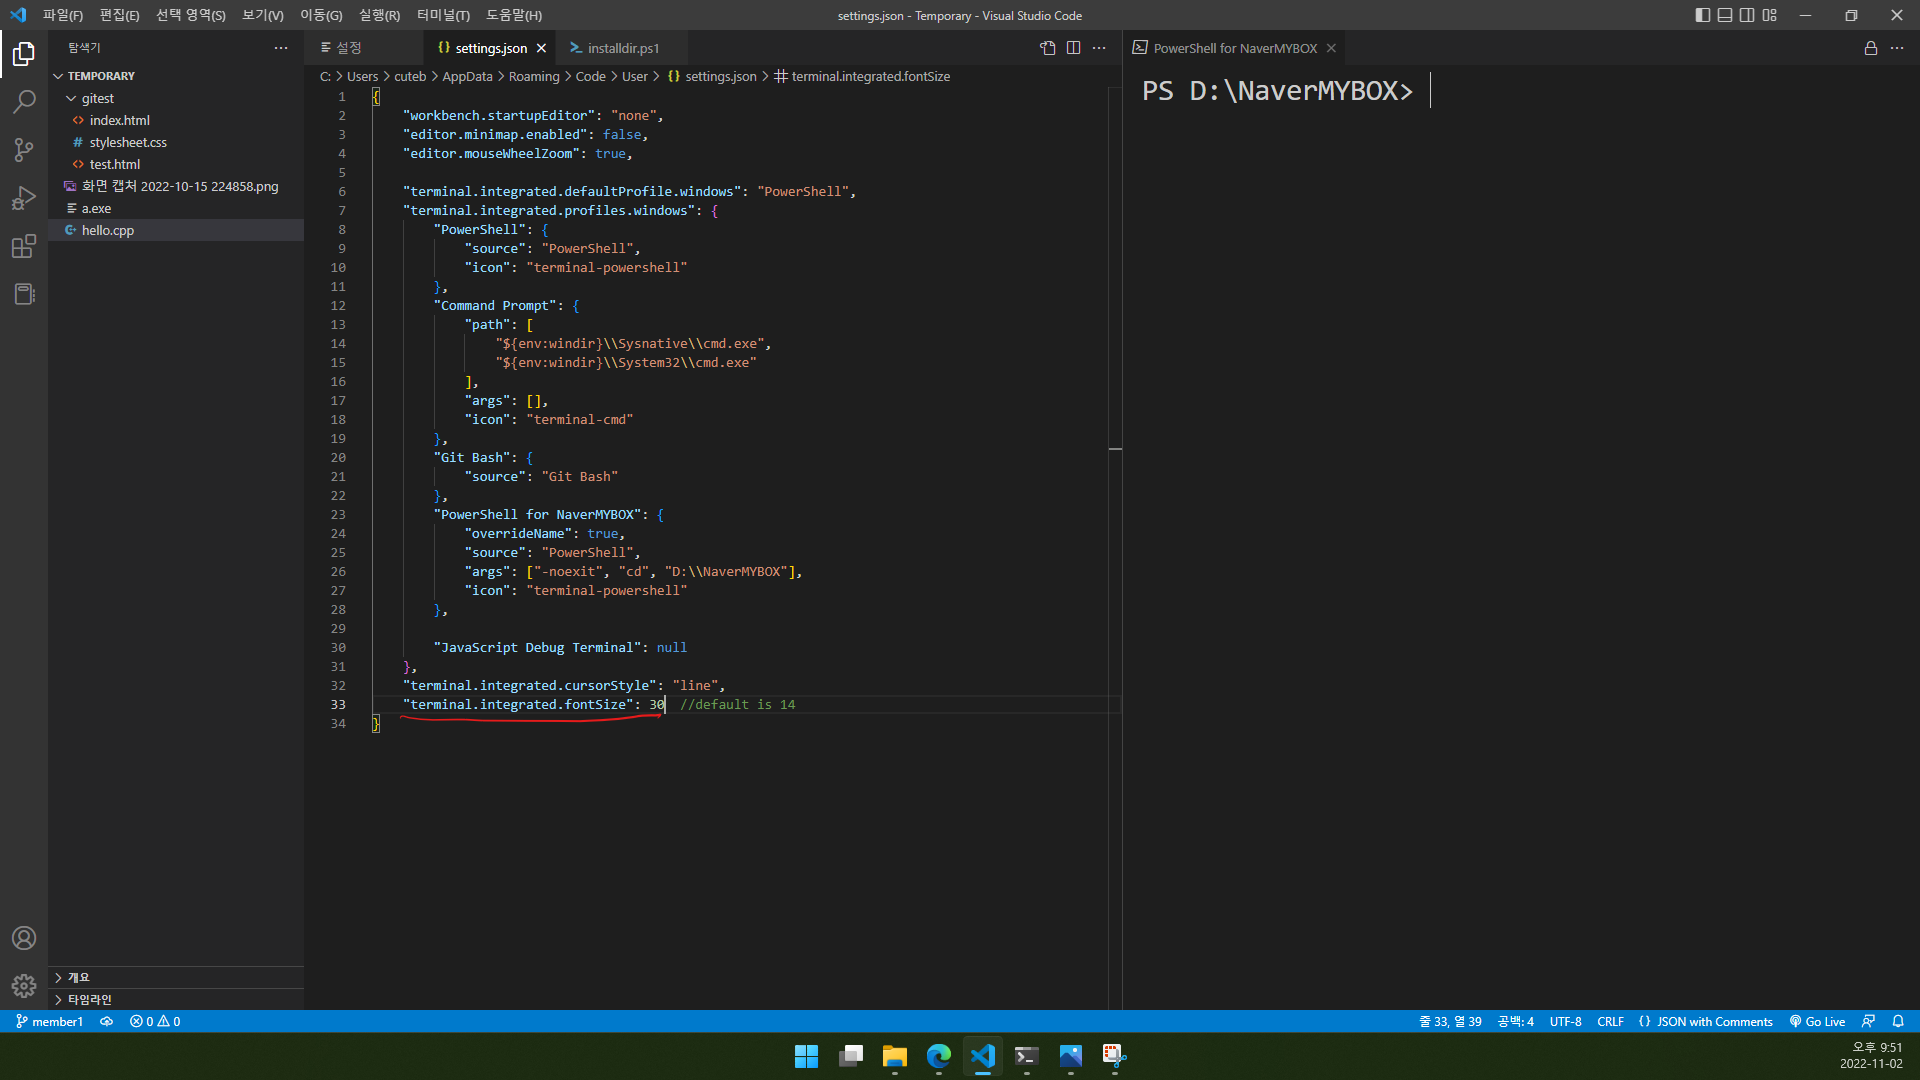Change the CRLF end of line sequence
The width and height of the screenshot is (1920, 1080).
coord(1610,1021)
